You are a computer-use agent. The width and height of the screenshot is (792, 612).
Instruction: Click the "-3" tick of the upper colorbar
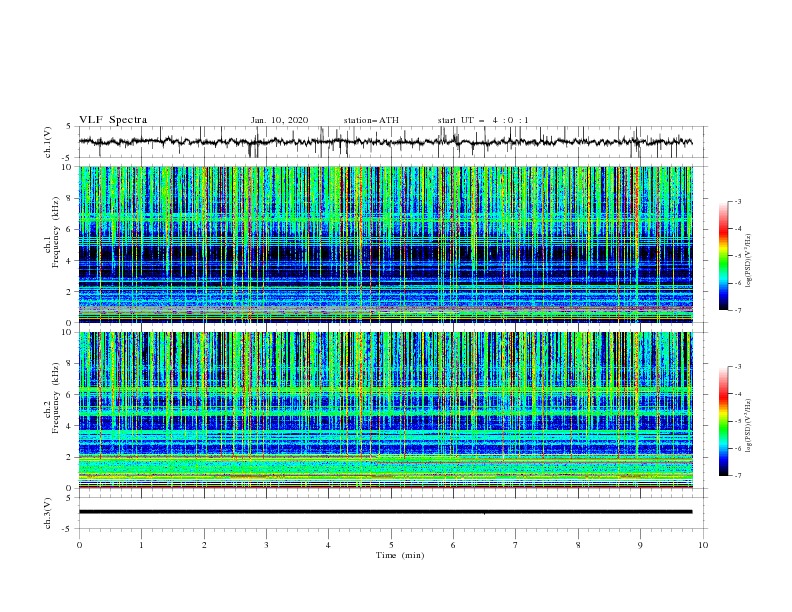coord(737,201)
